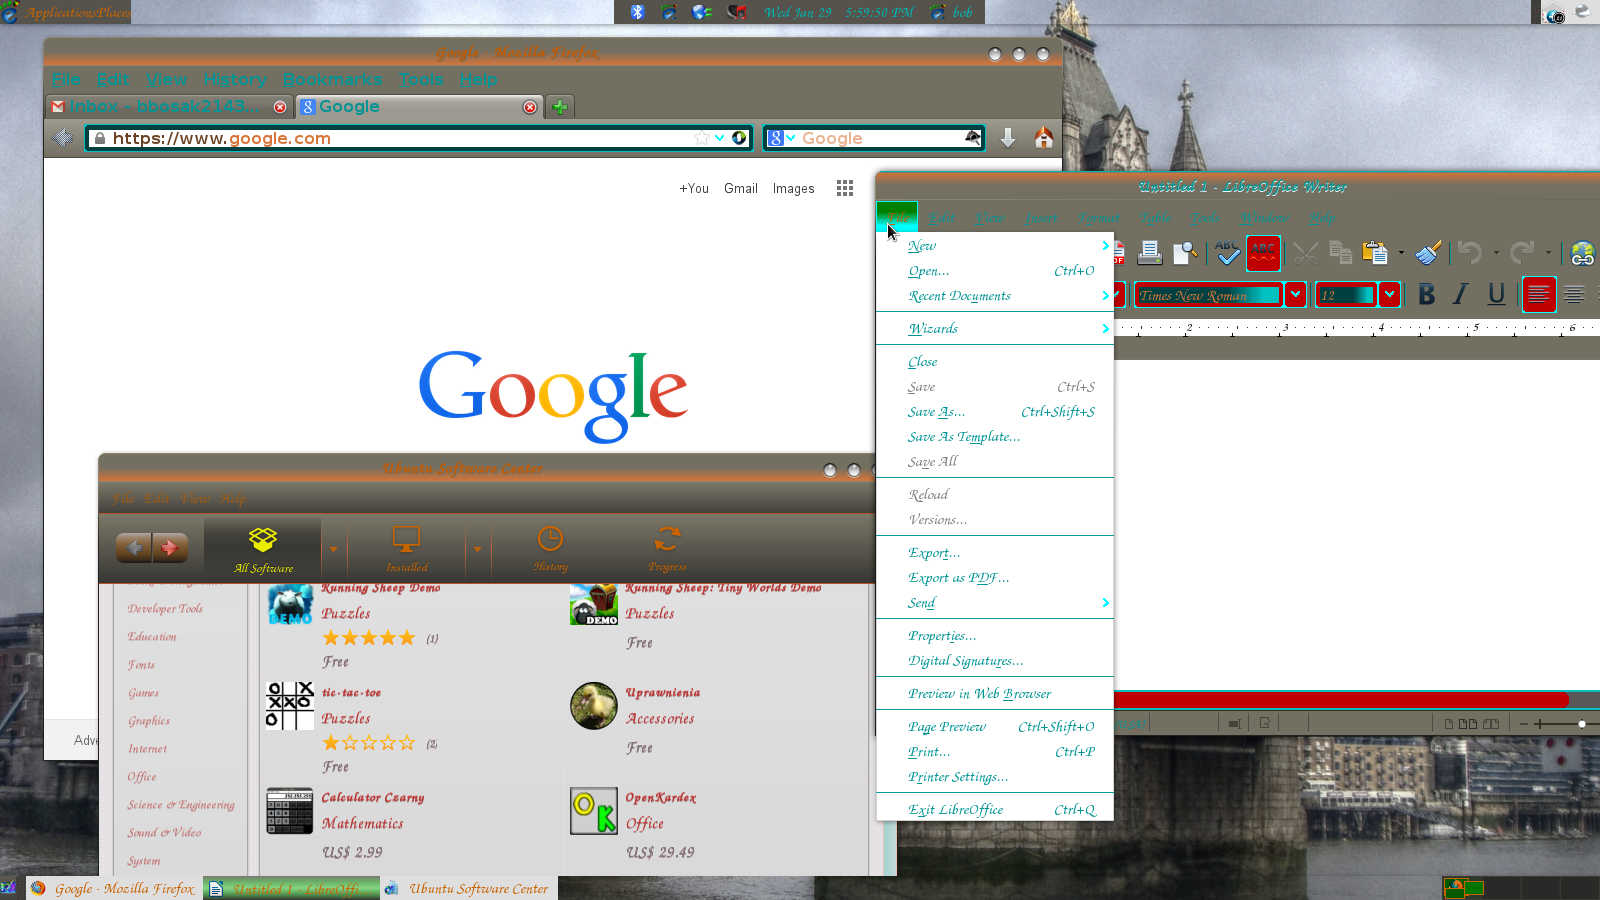This screenshot has height=900, width=1600.
Task: Open the Paste options dropdown arrow
Action: pyautogui.click(x=1401, y=253)
